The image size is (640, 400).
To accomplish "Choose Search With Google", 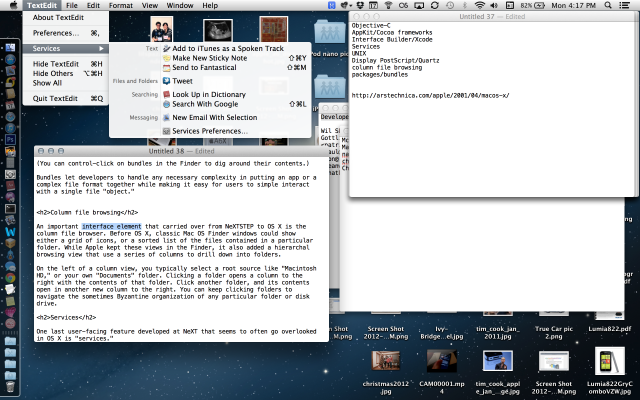I will (x=235, y=104).
